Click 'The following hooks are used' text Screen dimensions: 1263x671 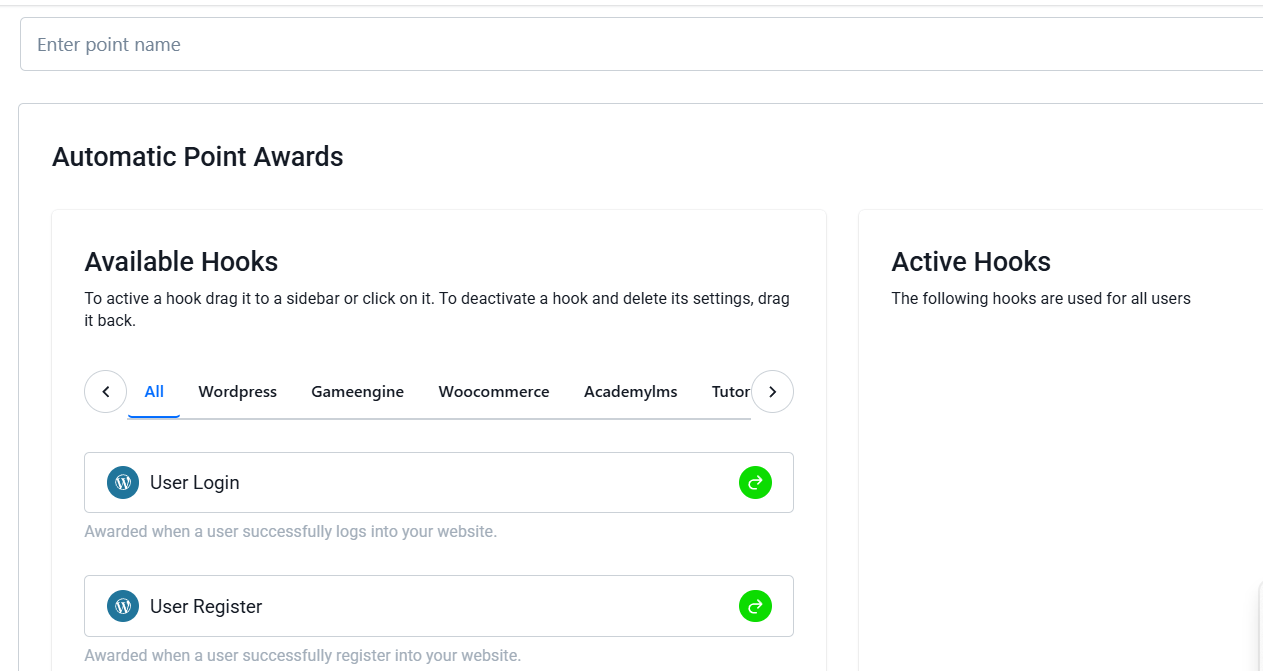(x=1041, y=299)
